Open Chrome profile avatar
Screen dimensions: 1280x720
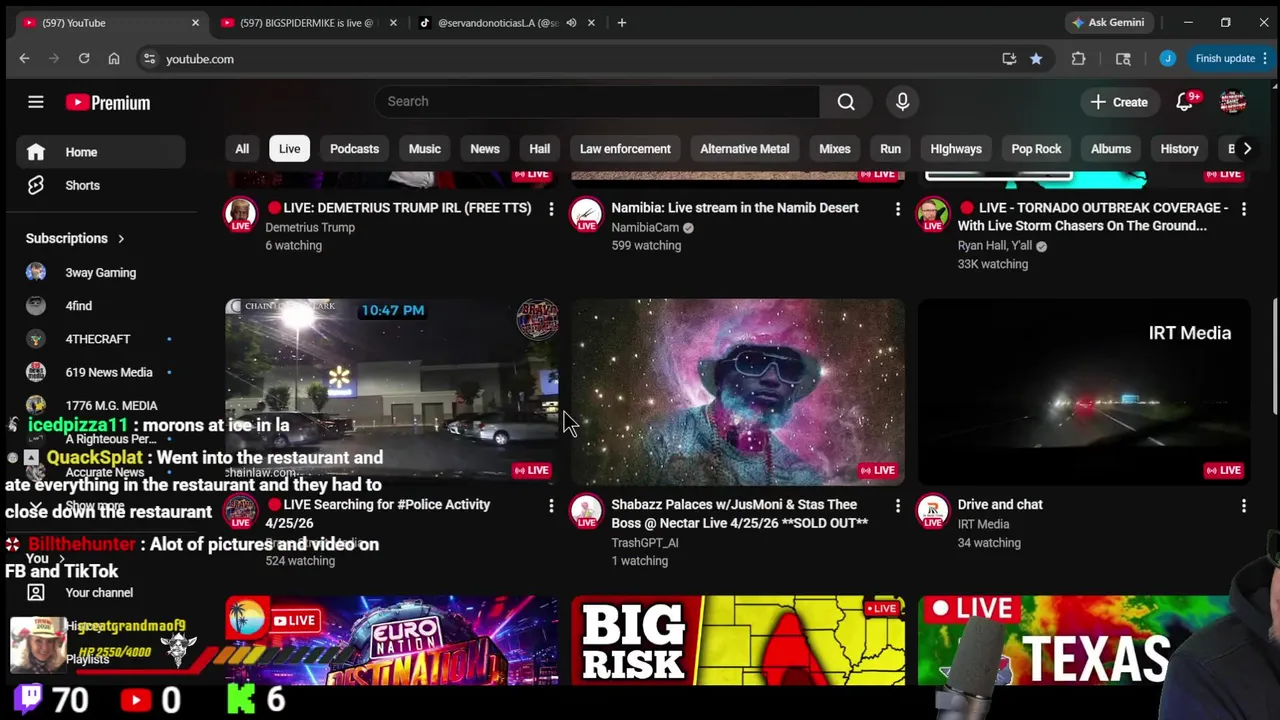pyautogui.click(x=1167, y=59)
